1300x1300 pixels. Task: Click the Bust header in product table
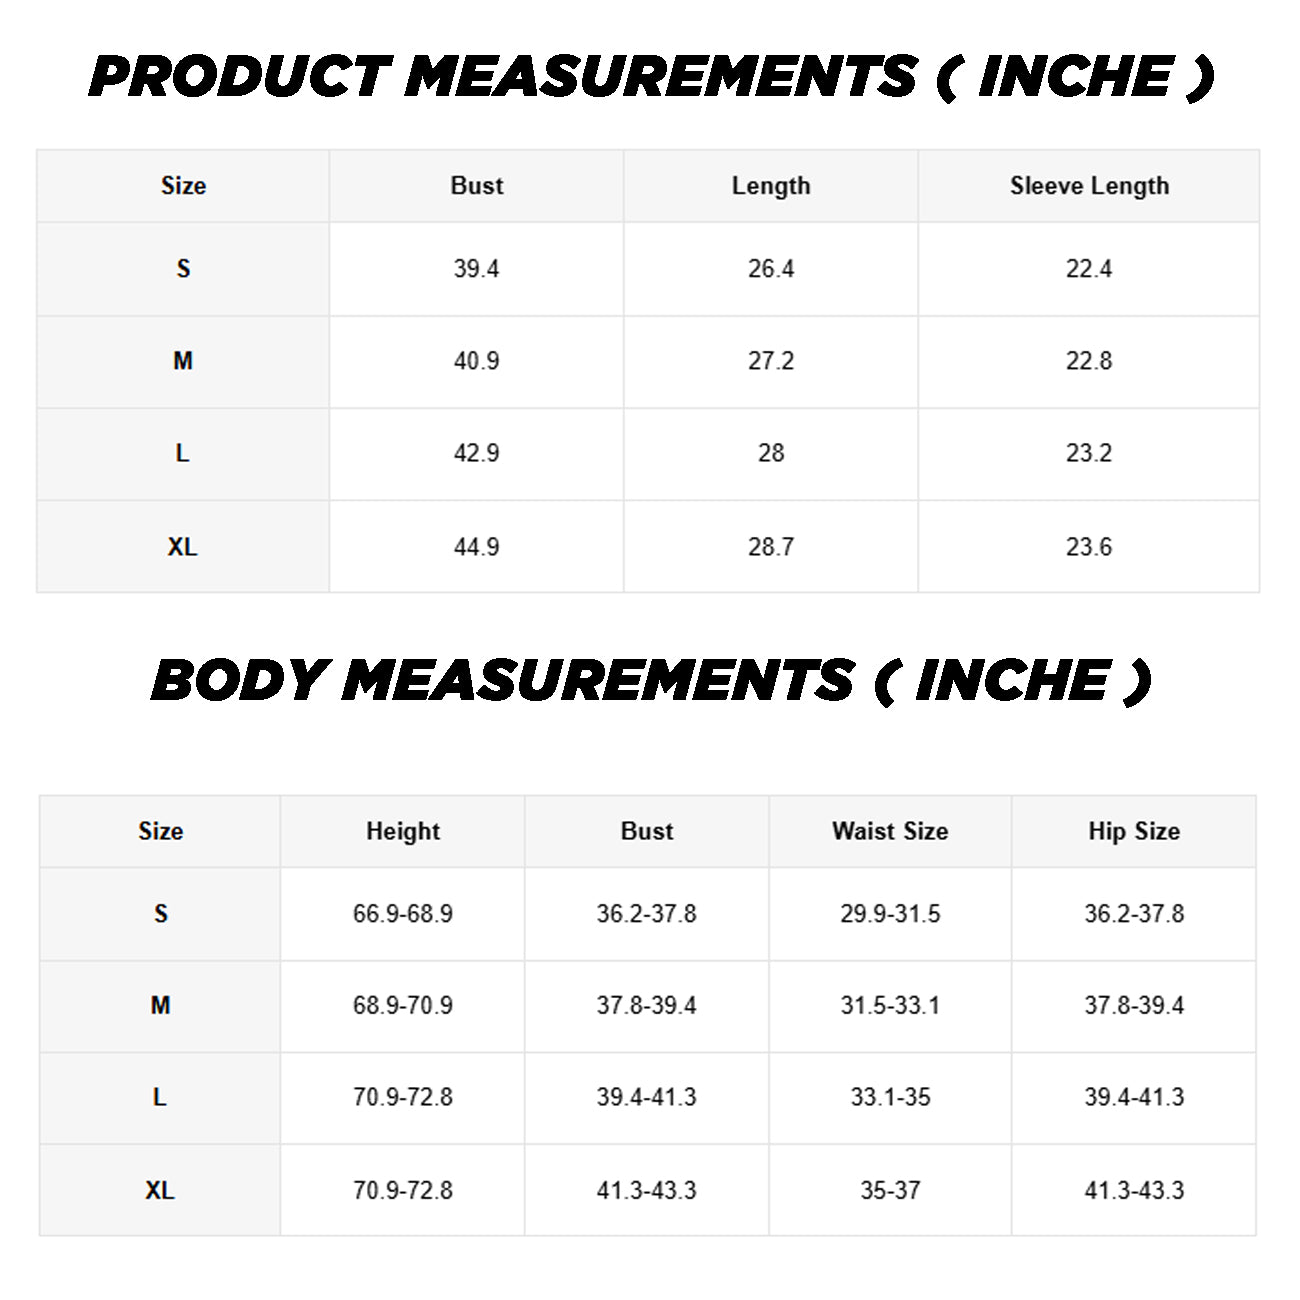pos(477,186)
